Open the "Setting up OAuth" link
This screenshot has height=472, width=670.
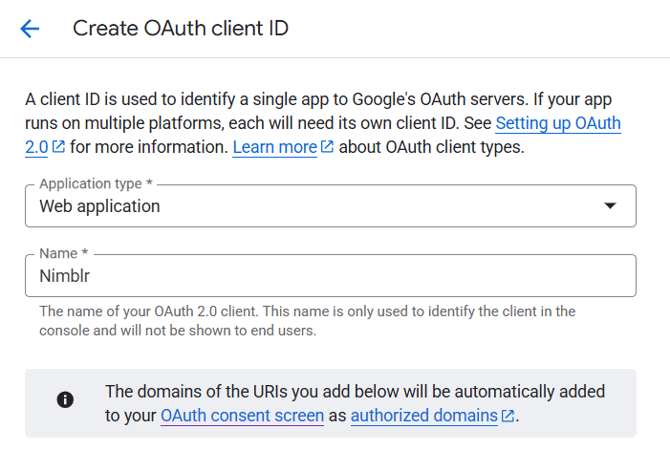558,124
